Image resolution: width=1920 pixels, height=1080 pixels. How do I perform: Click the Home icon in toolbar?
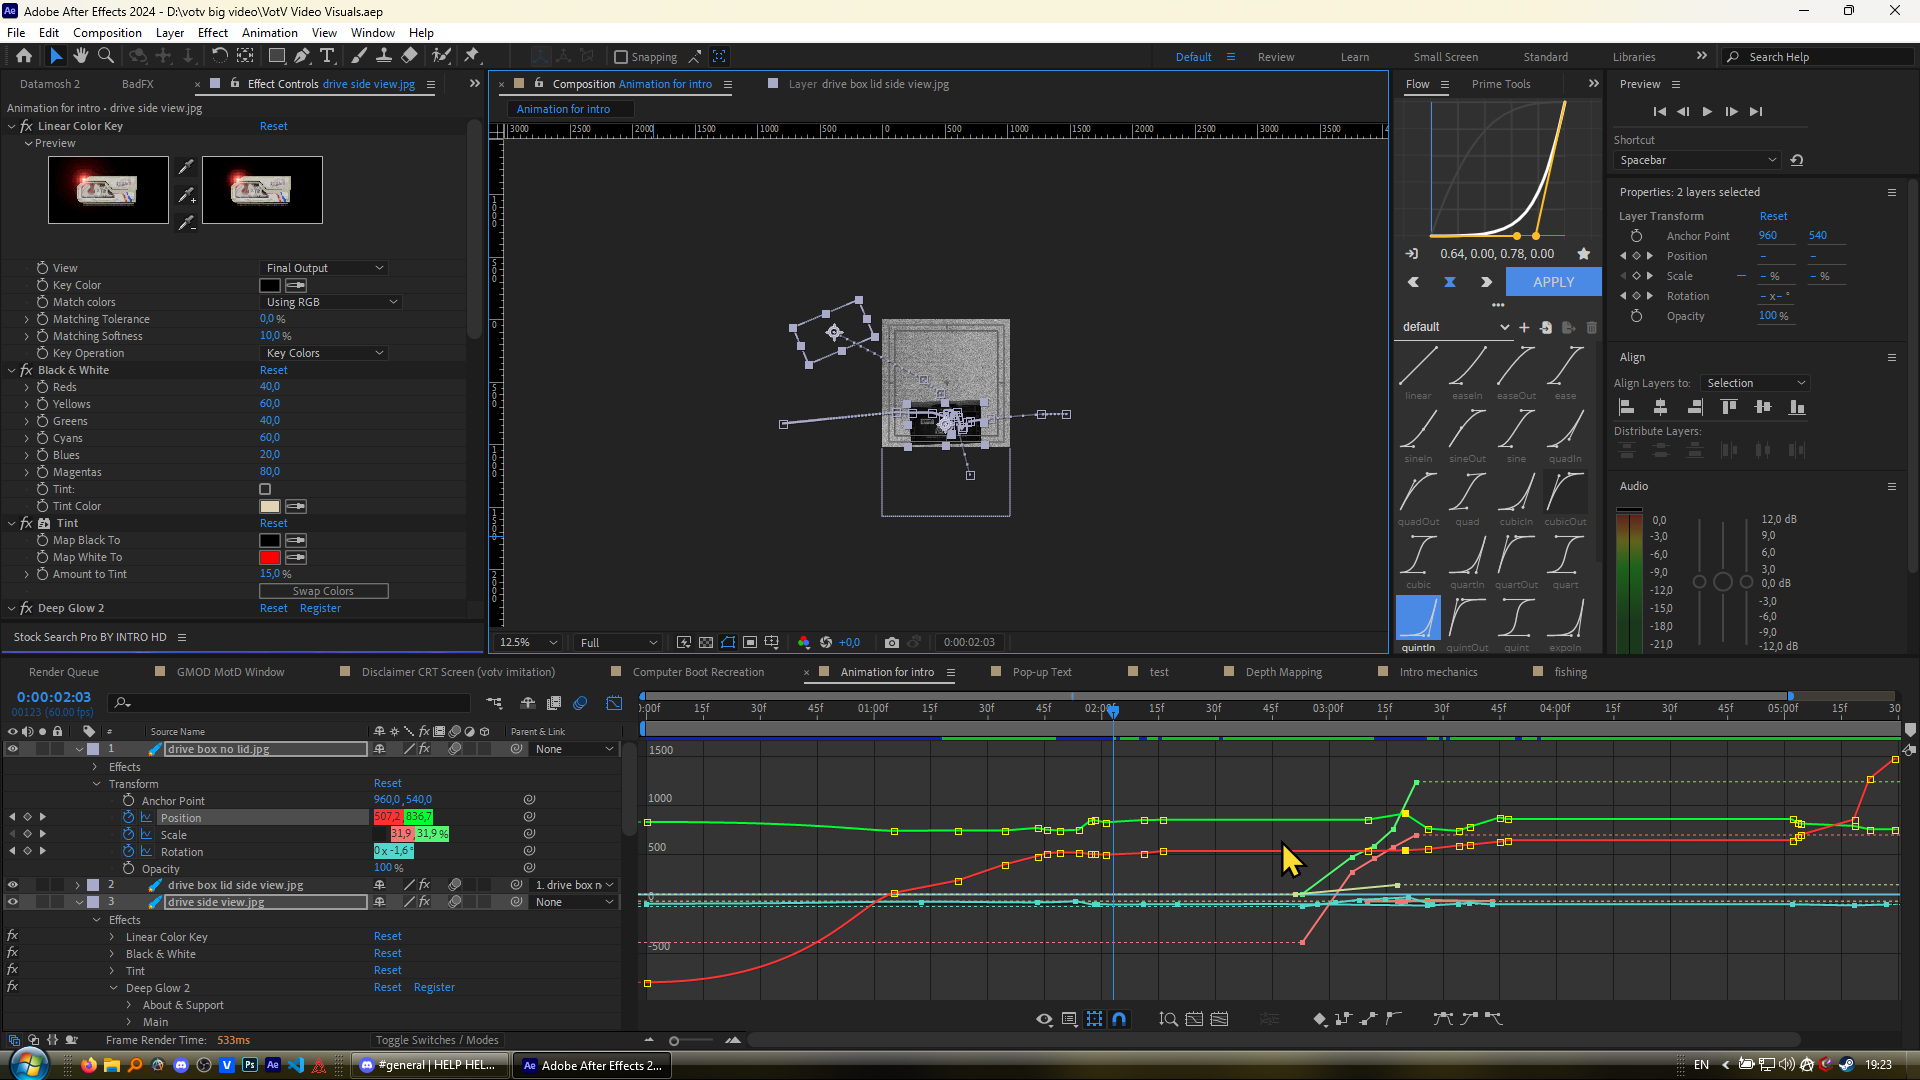24,56
